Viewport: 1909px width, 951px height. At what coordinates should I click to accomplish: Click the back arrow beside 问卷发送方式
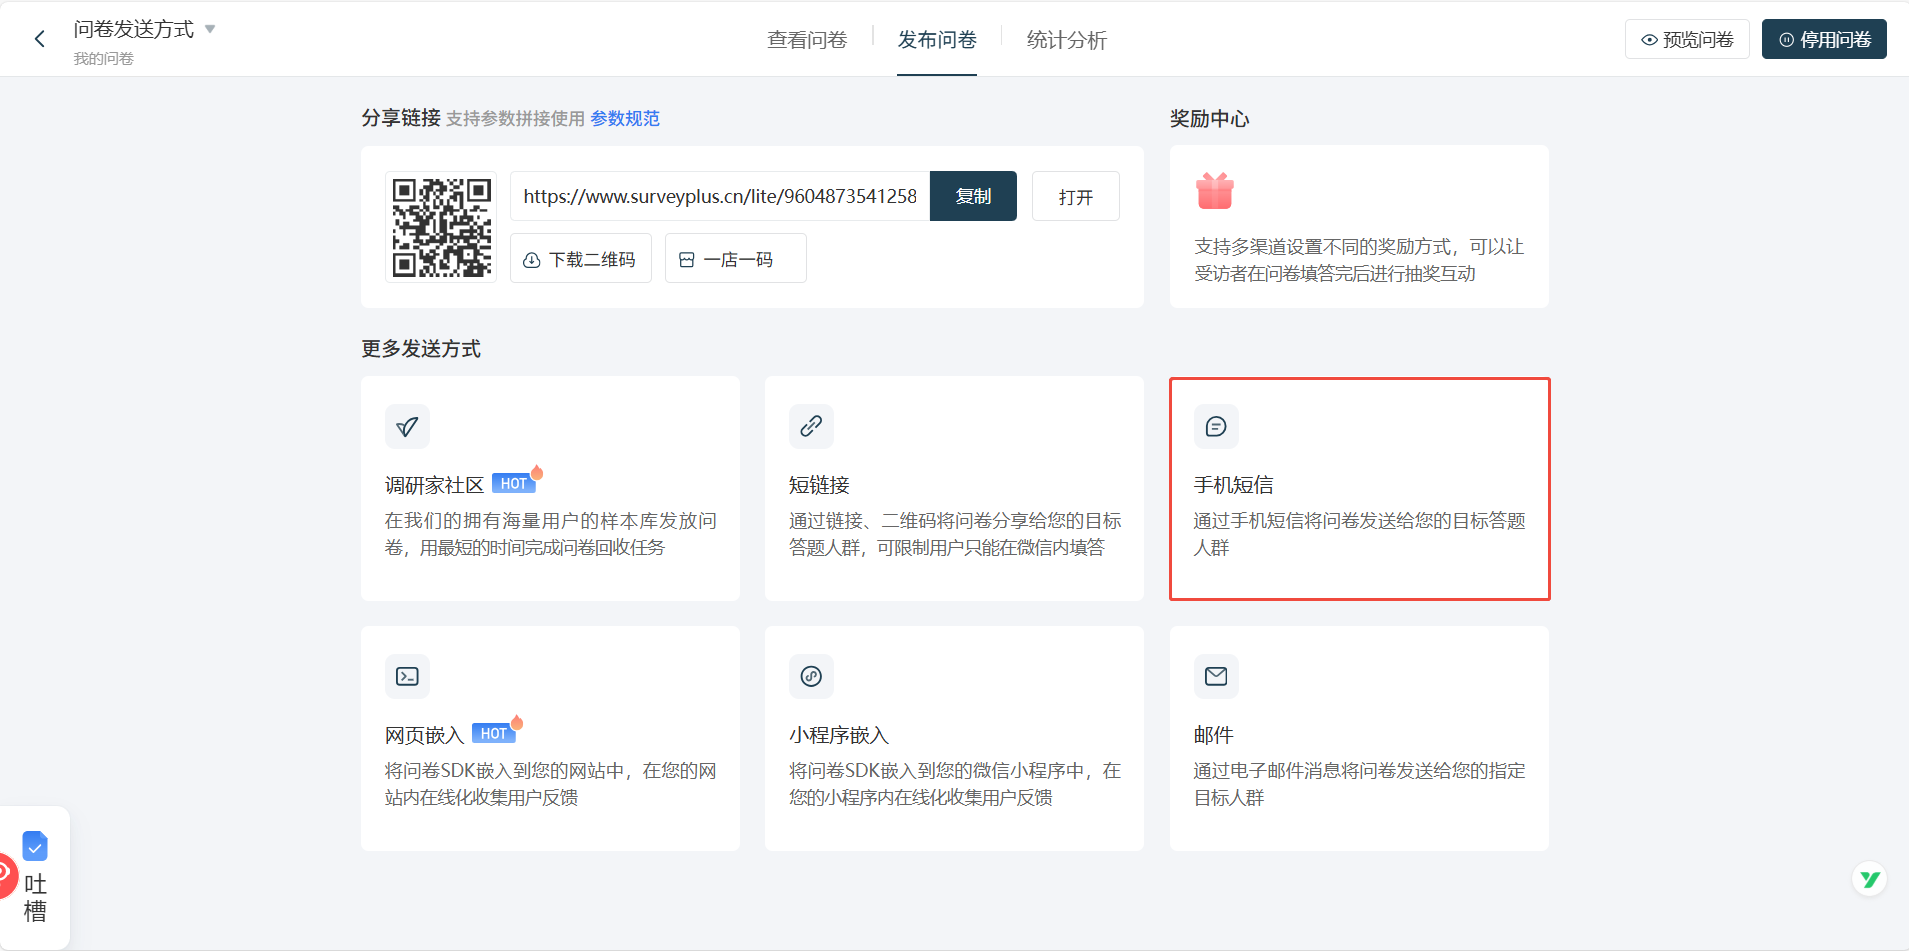[39, 38]
